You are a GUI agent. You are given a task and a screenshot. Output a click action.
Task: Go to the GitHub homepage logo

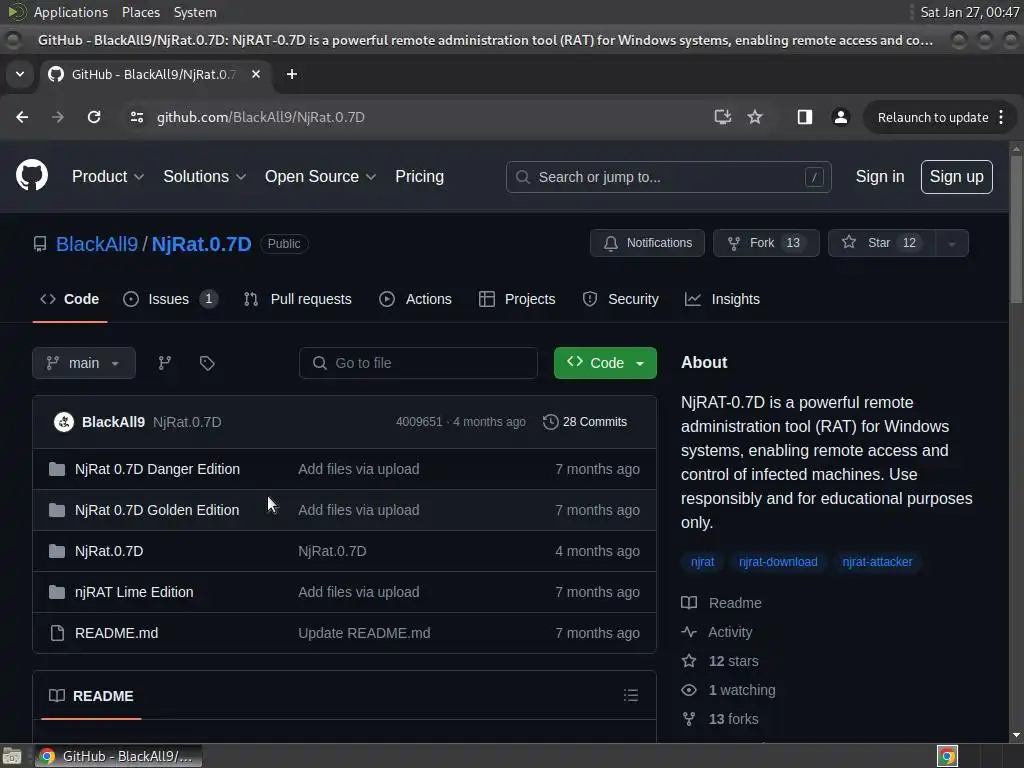point(32,176)
